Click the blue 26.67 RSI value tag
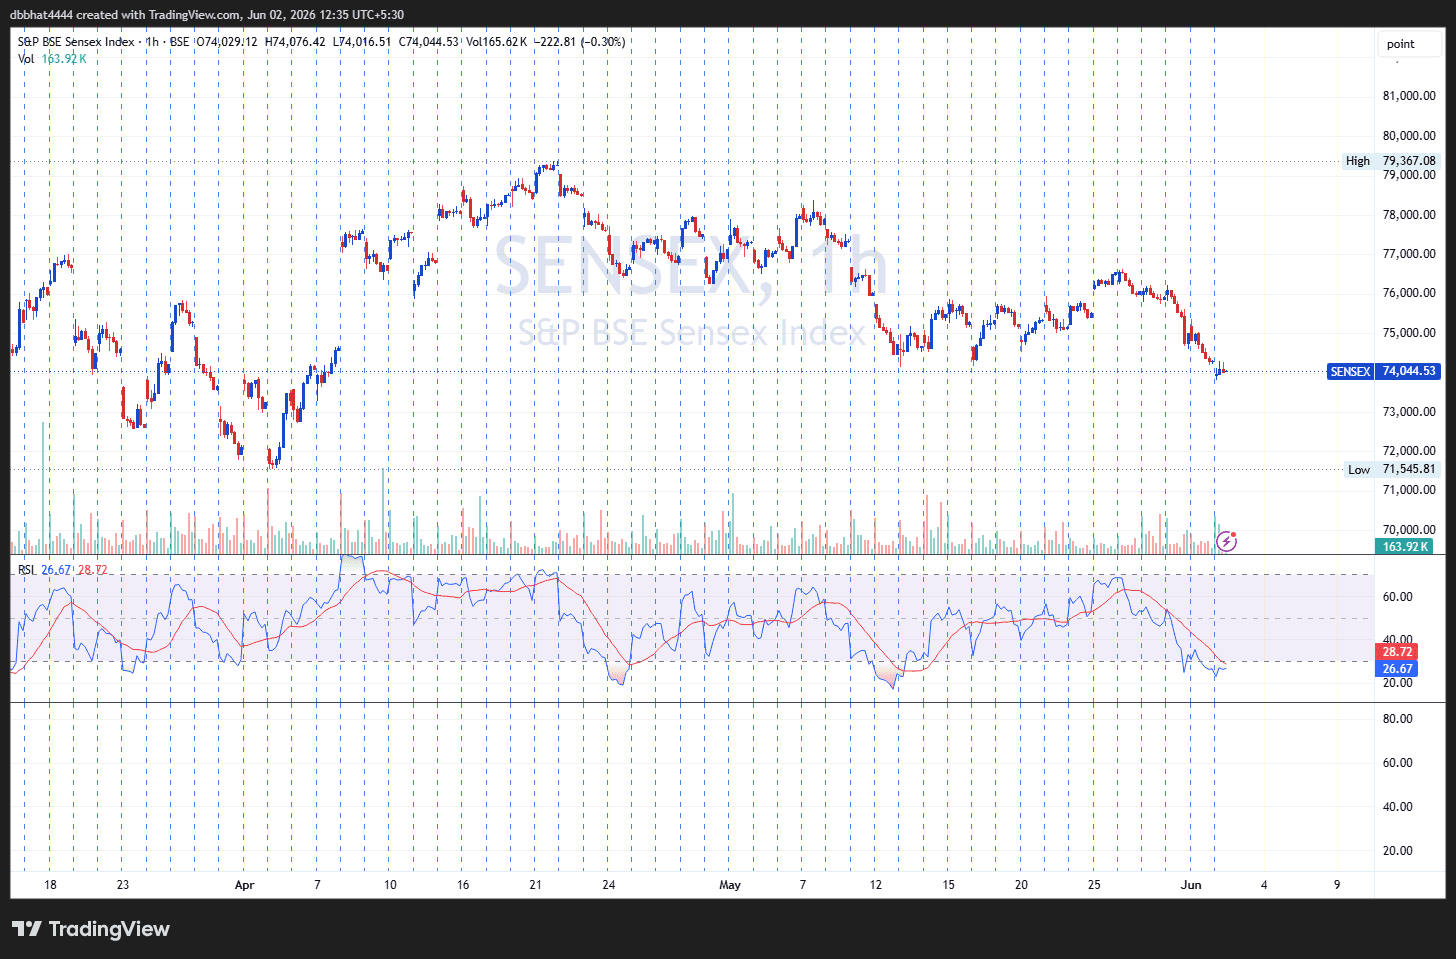This screenshot has width=1456, height=959. 1397,669
